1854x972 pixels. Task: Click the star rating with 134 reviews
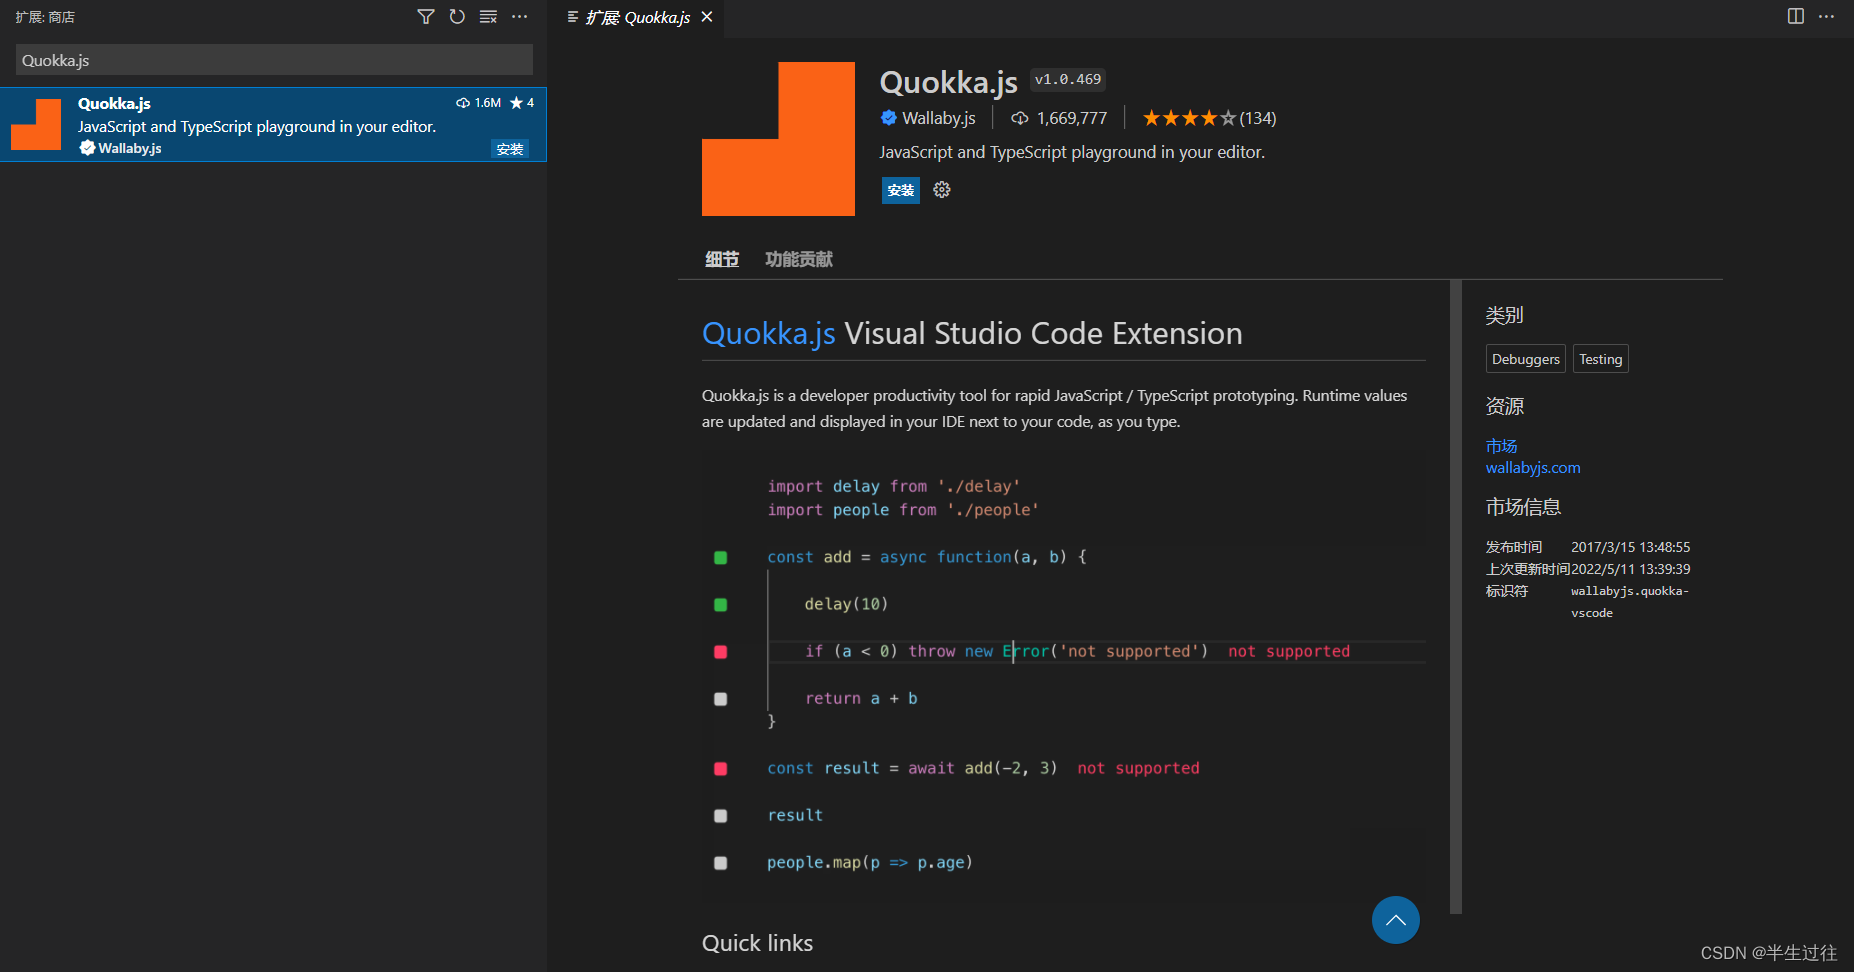point(1209,118)
